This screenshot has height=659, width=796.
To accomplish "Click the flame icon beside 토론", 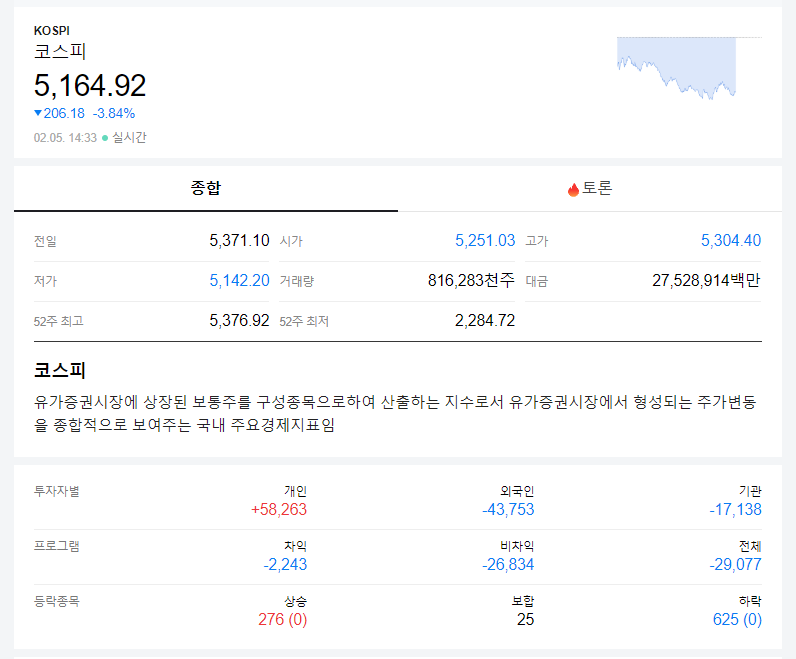I will coord(573,189).
